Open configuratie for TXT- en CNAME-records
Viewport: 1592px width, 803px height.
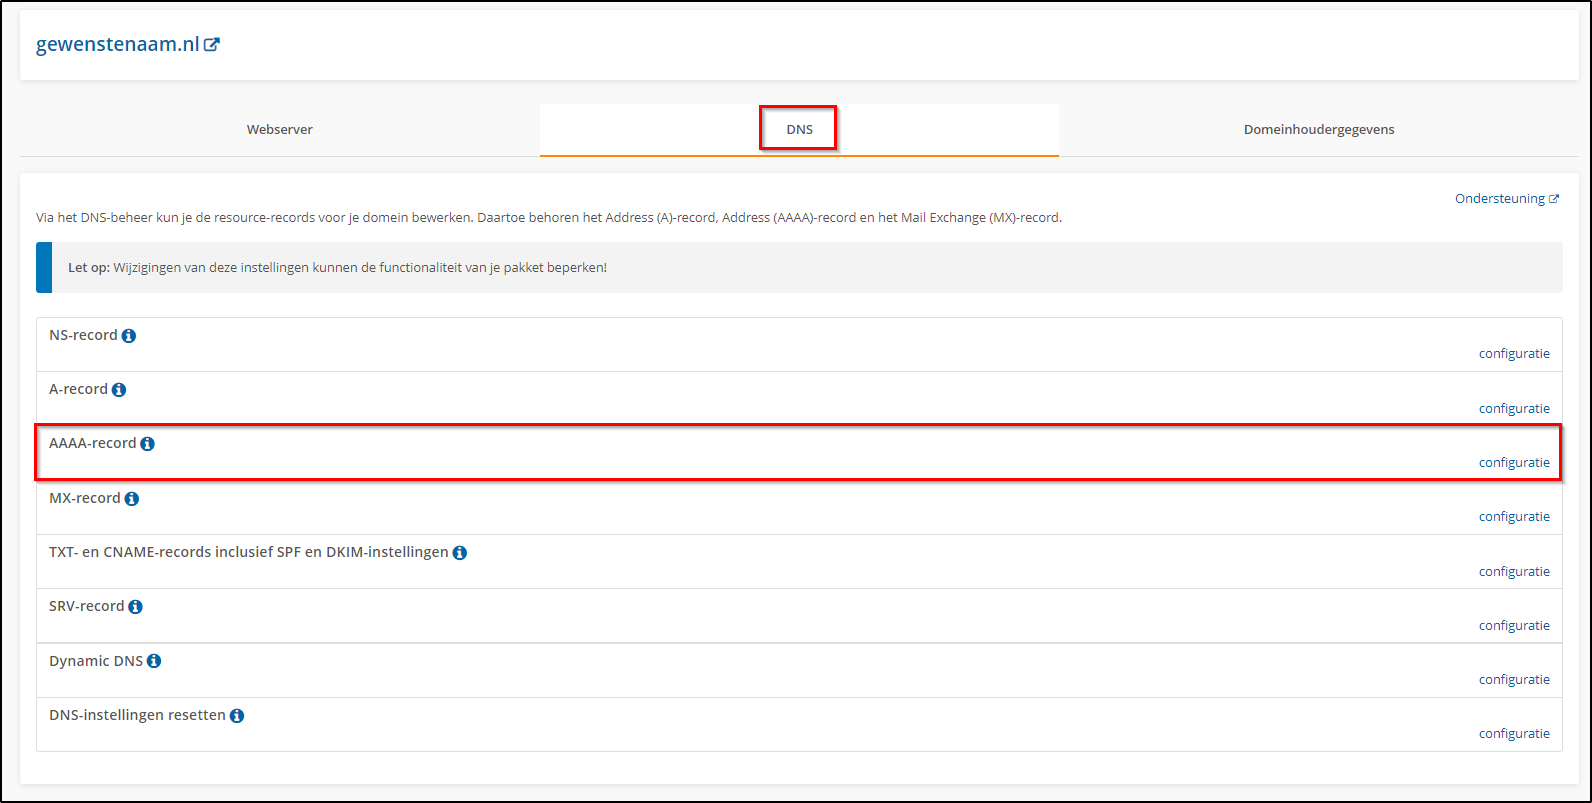(1514, 572)
